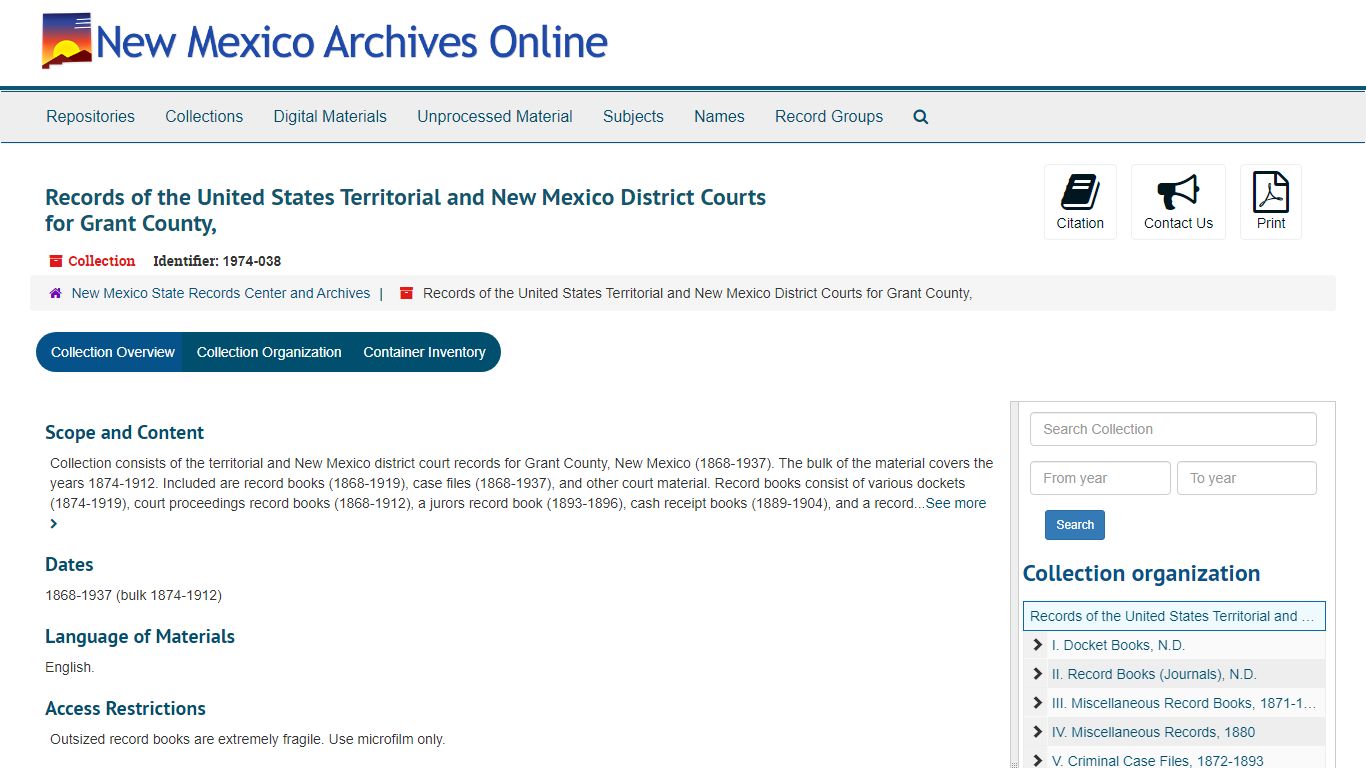Select root Records of the United States tree item

click(x=1174, y=616)
